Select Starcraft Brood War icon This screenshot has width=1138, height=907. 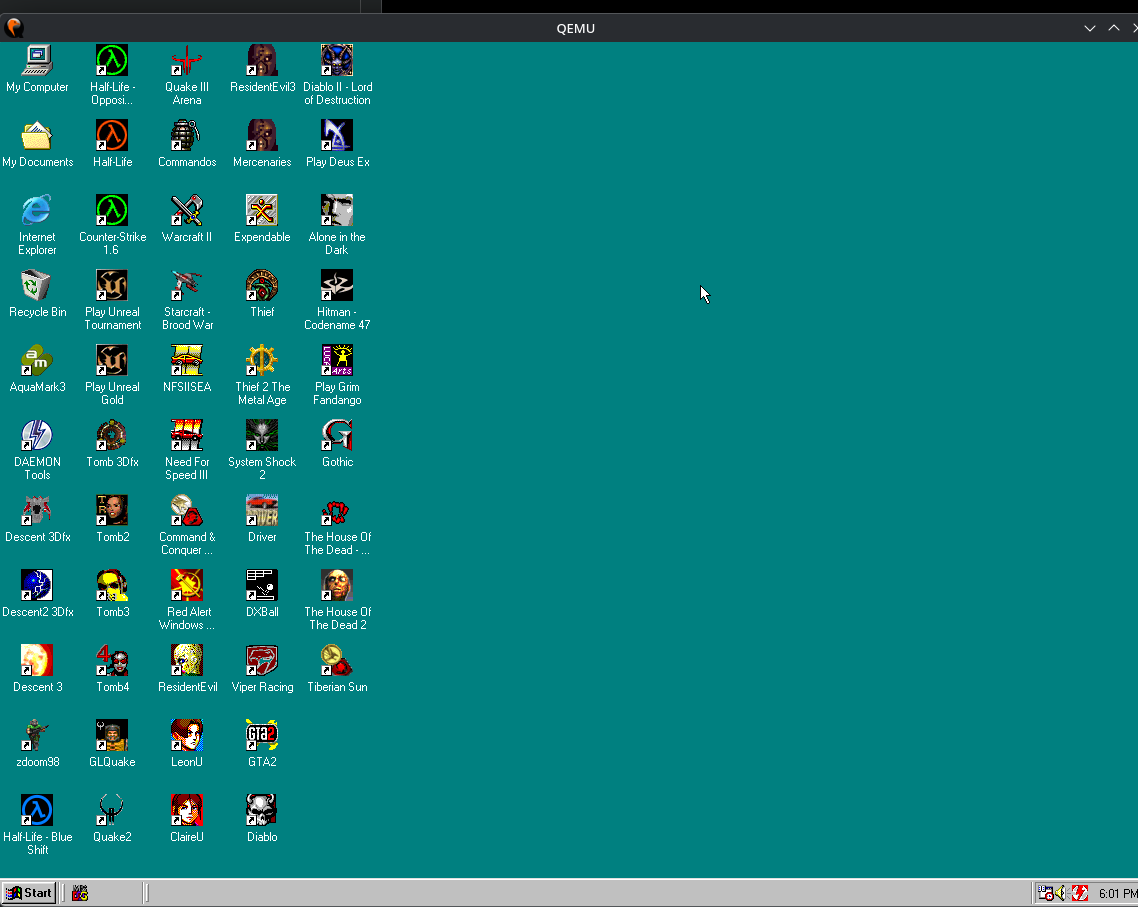click(x=187, y=285)
